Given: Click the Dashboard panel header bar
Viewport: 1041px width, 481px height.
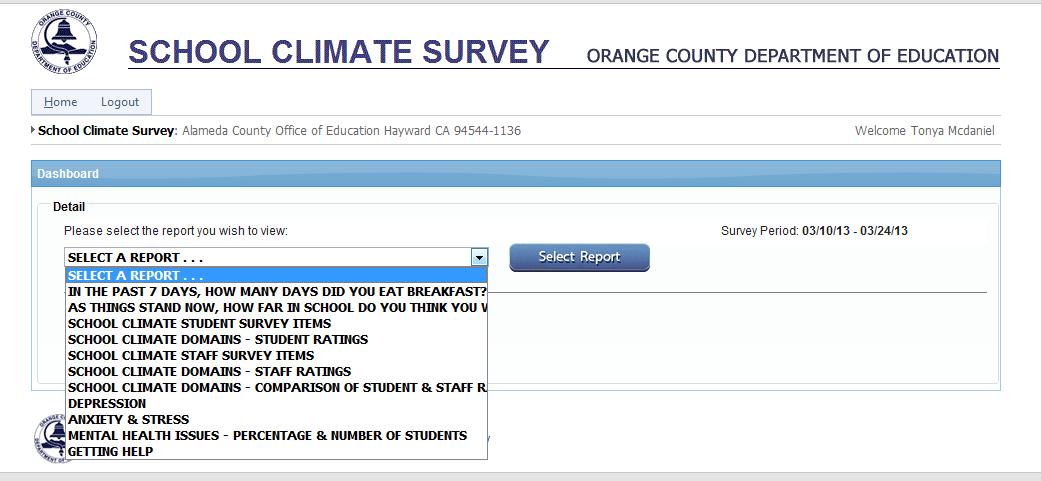Looking at the screenshot, I should point(515,173).
